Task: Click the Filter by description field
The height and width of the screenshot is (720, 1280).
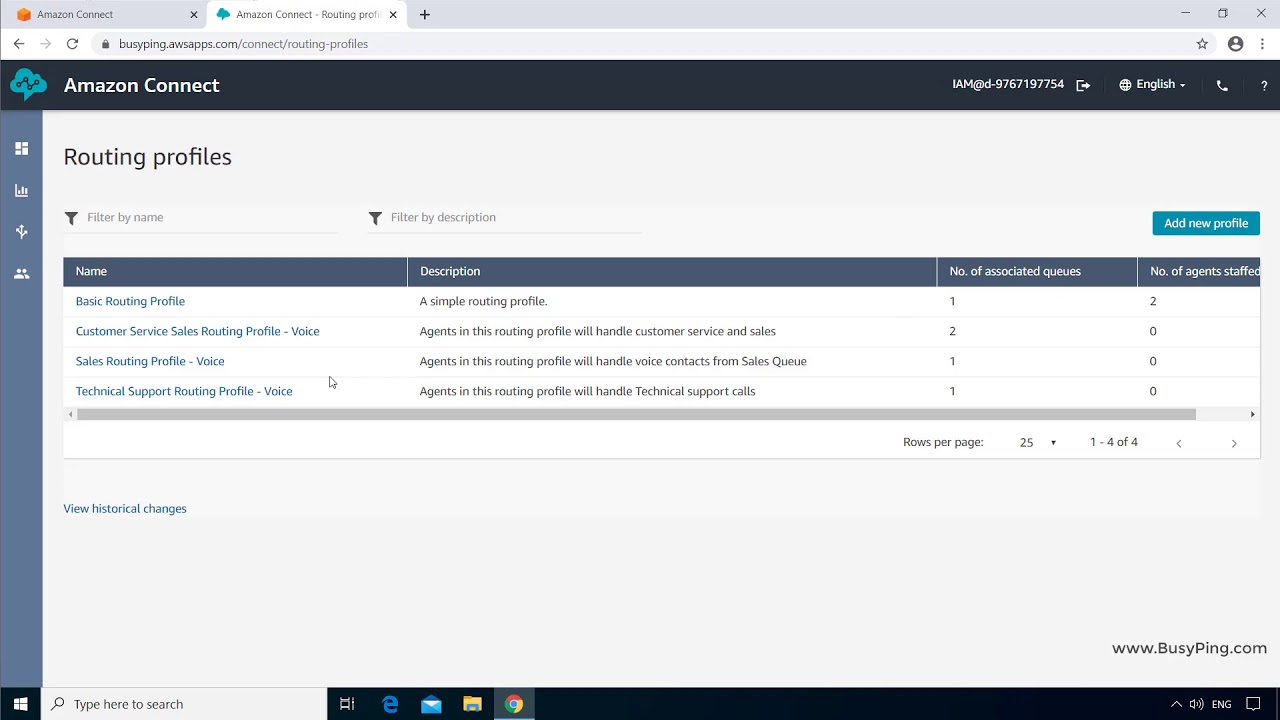Action: [515, 218]
